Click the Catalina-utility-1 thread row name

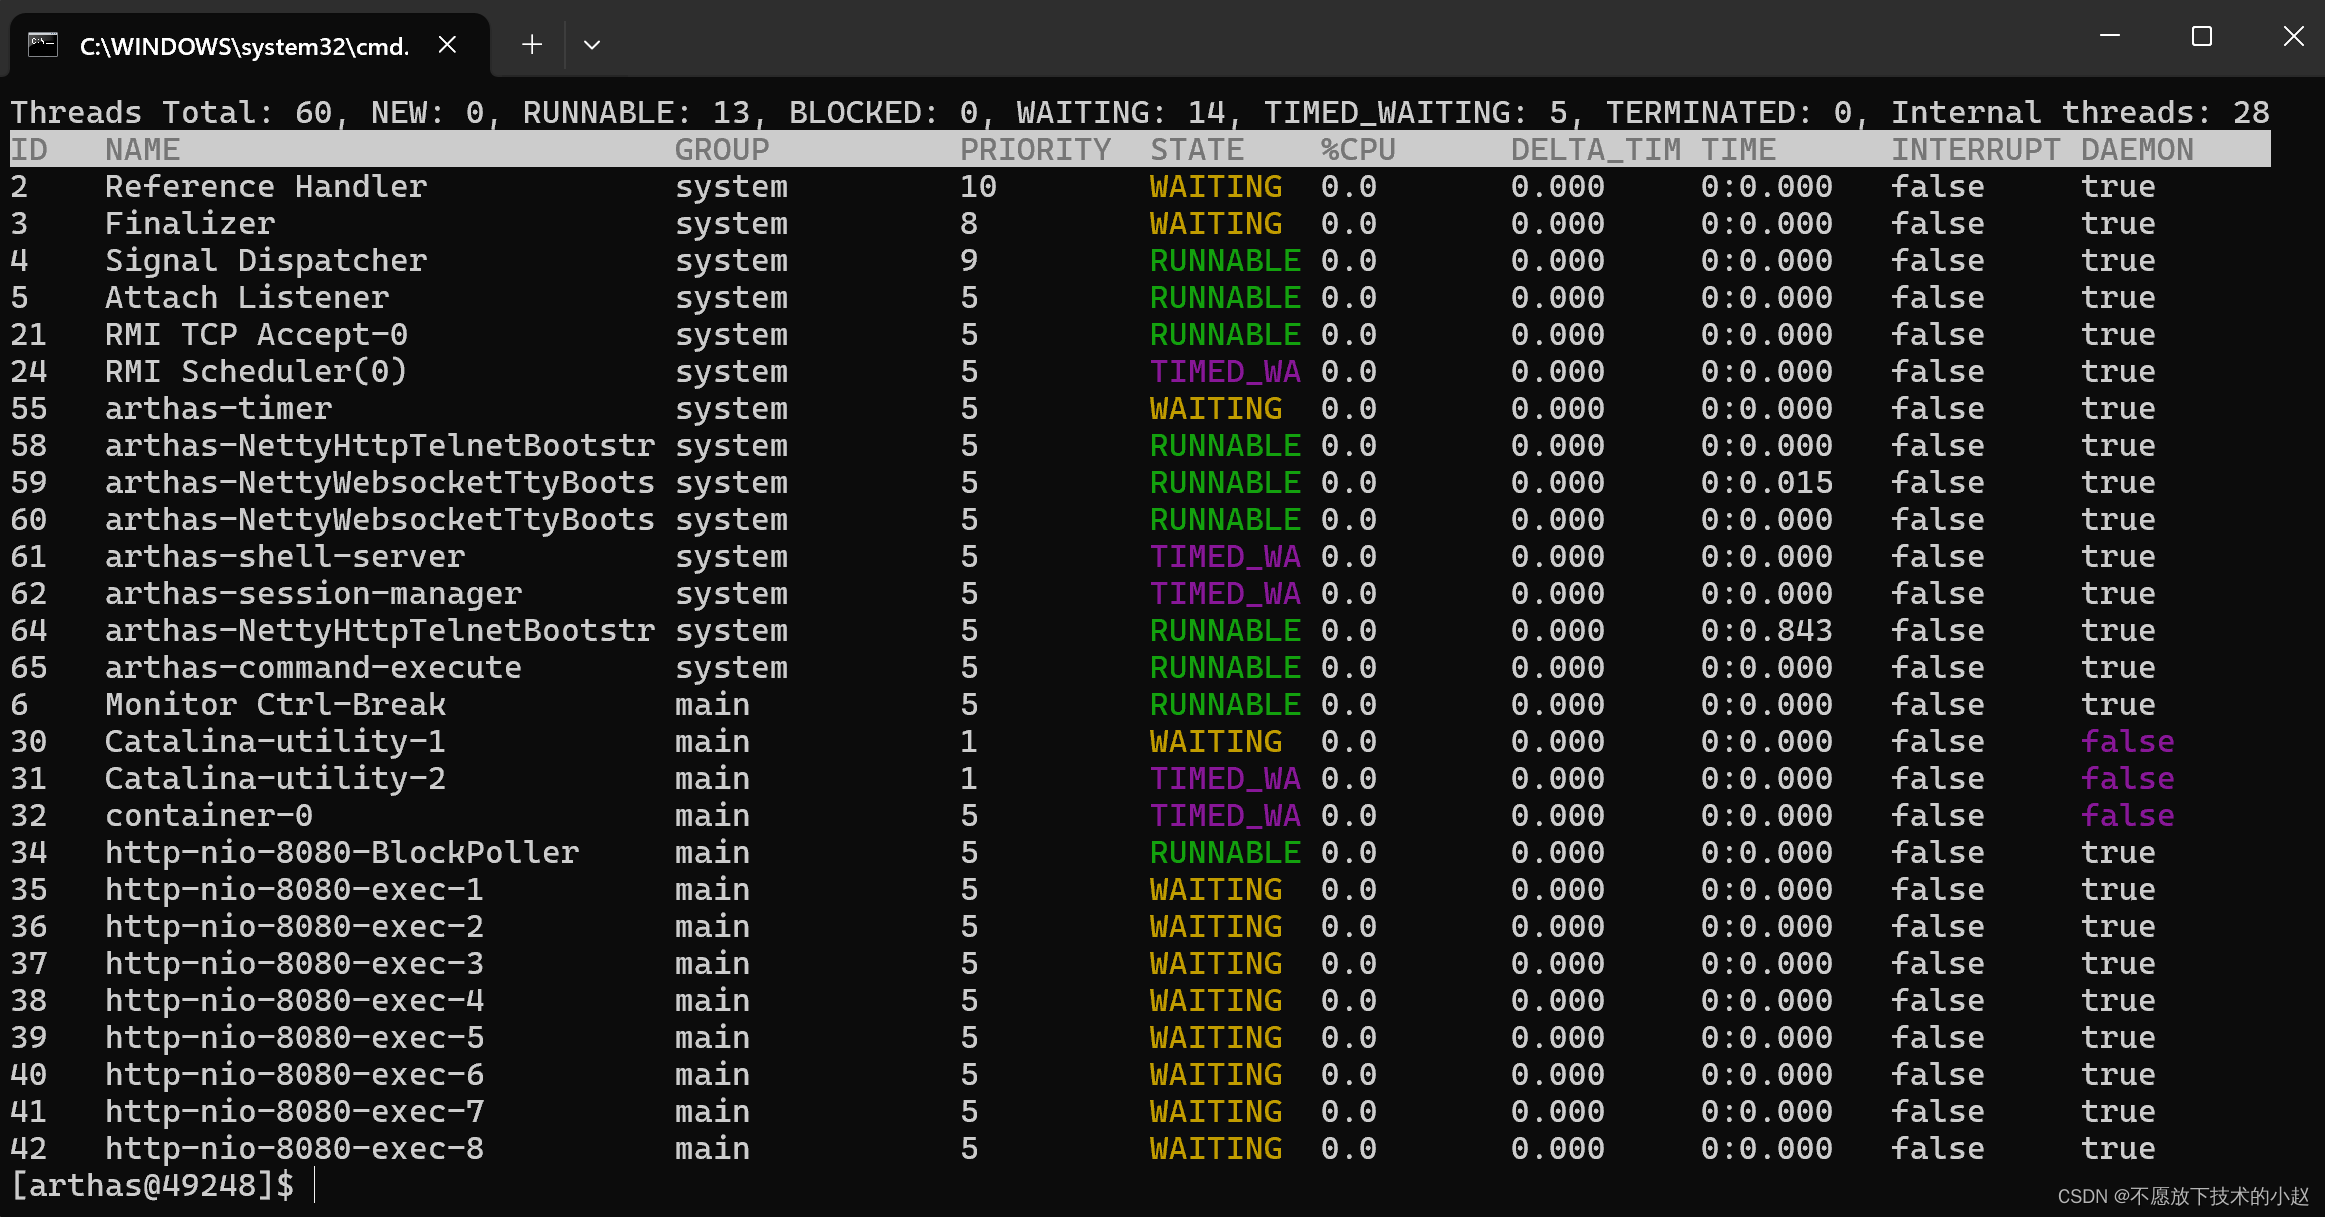(x=274, y=742)
